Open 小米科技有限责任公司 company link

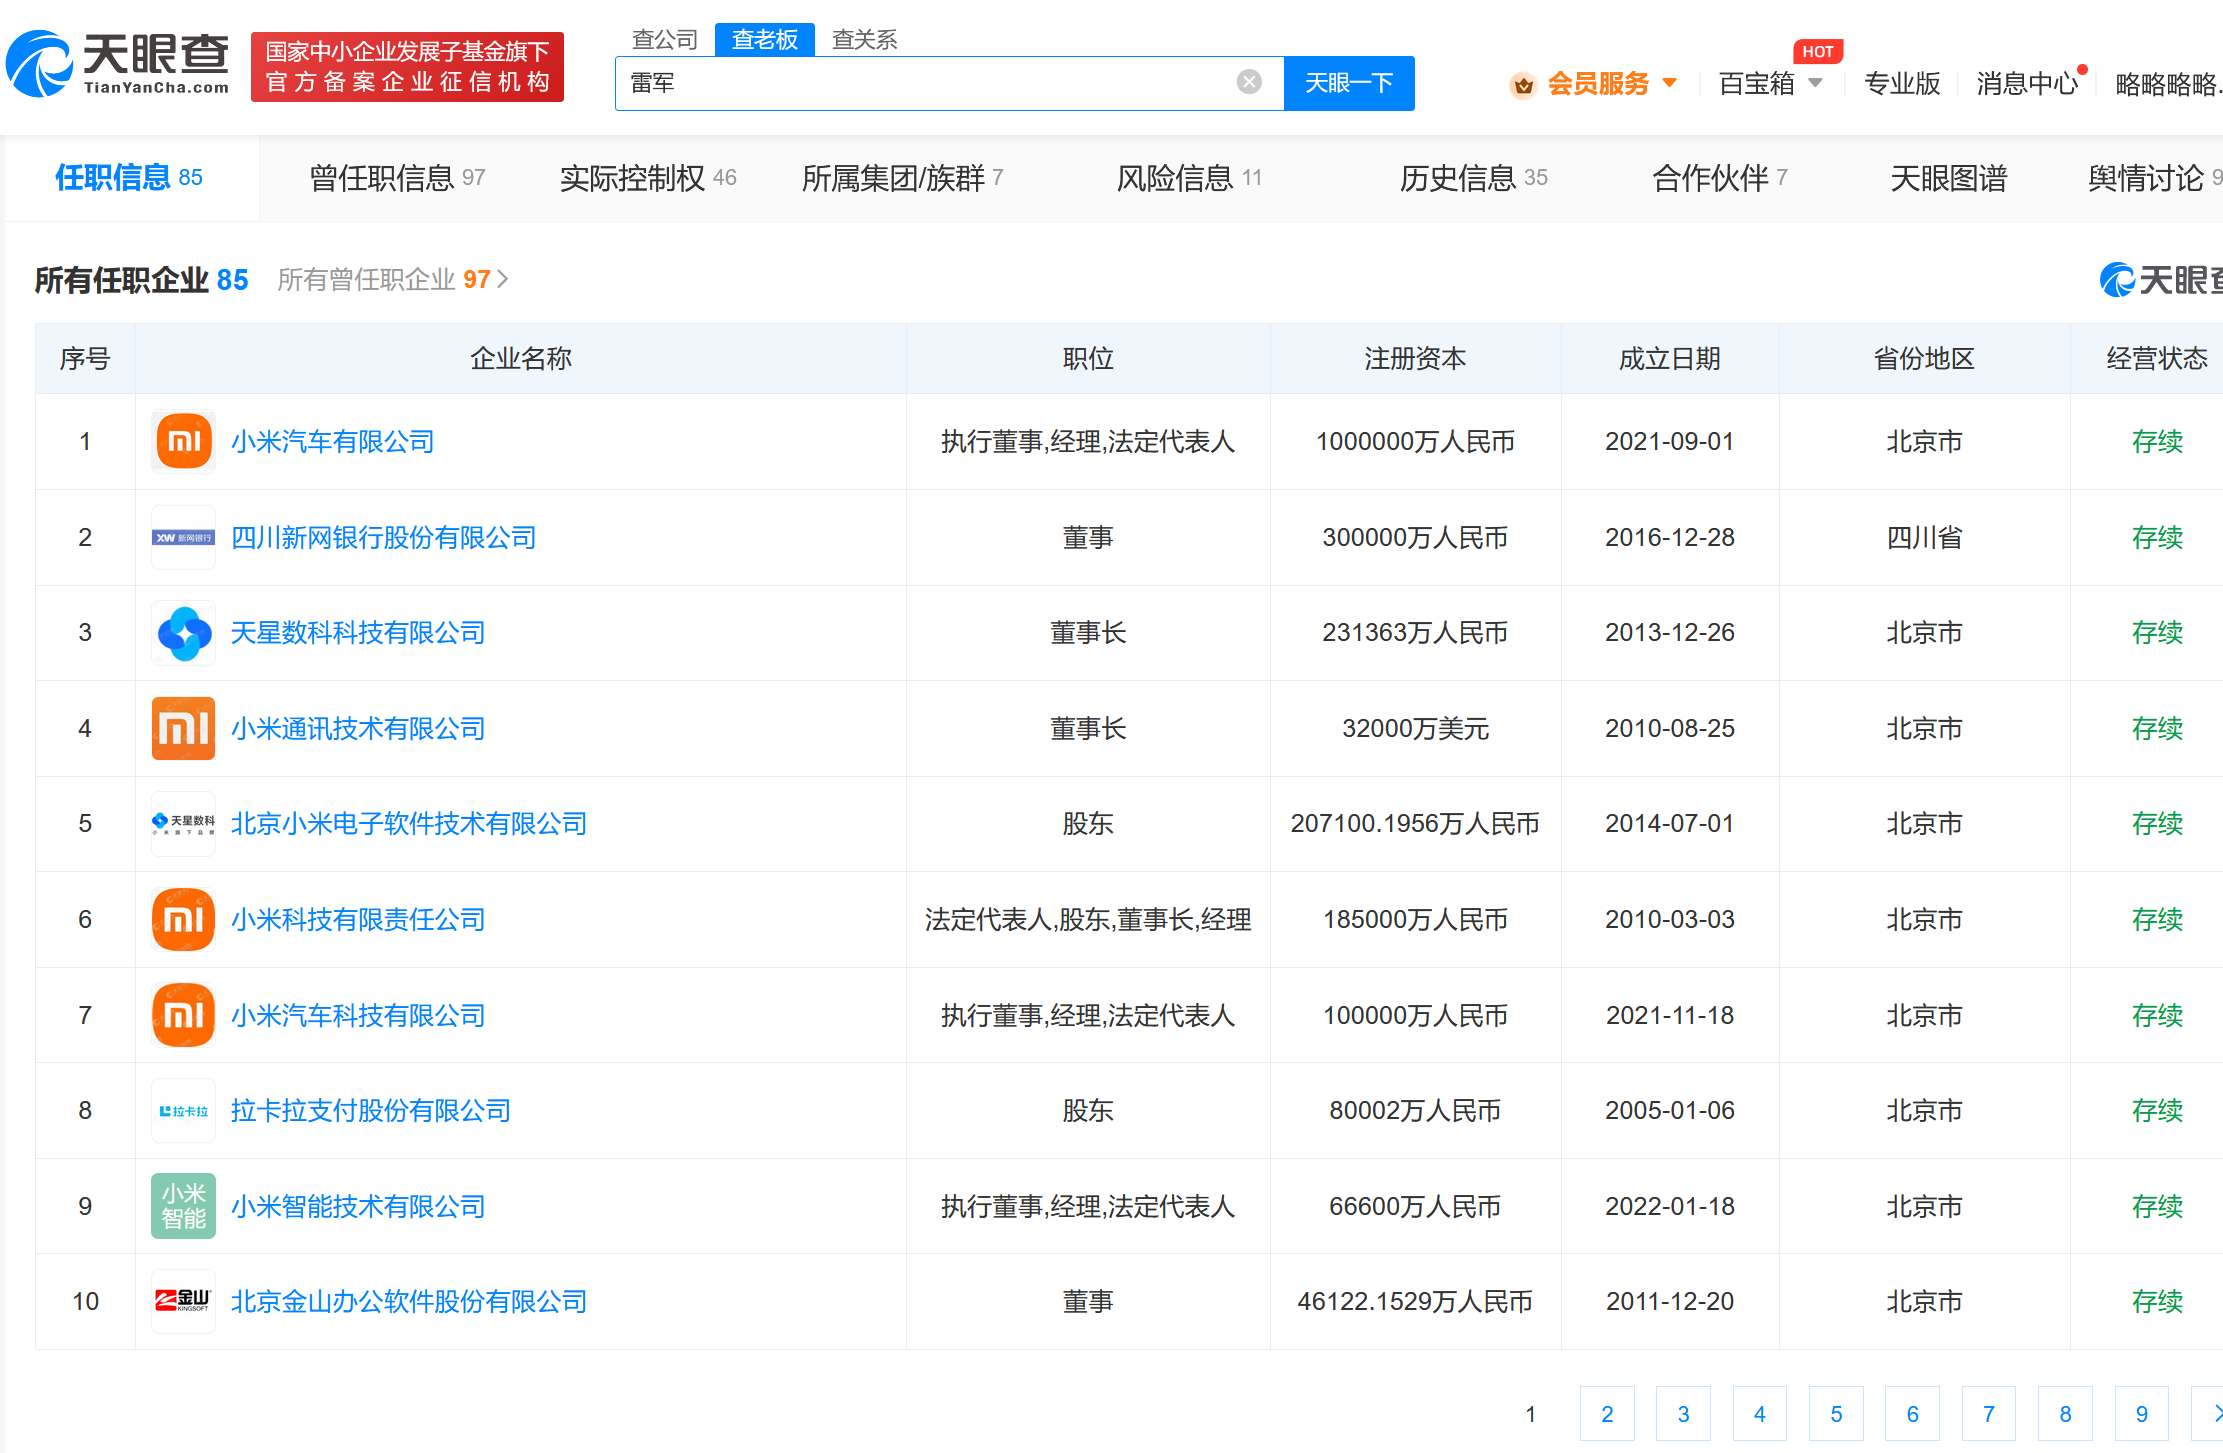tap(358, 919)
